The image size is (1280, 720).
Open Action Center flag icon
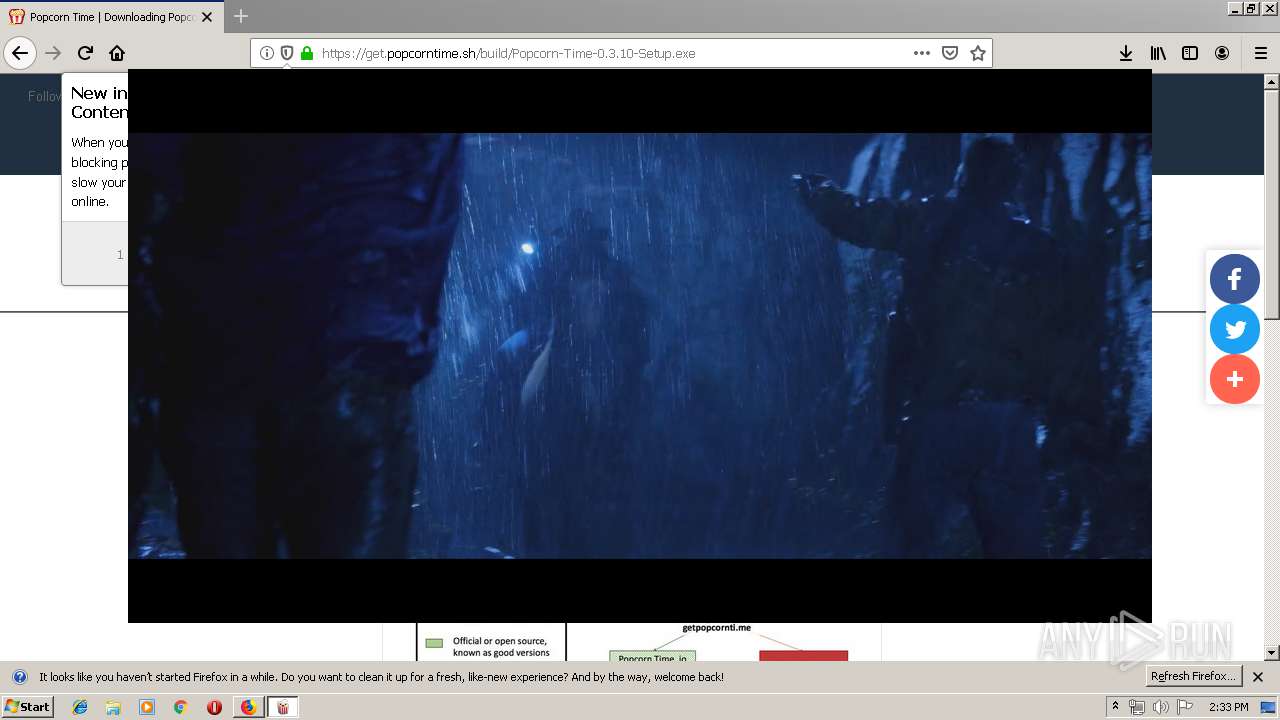click(x=1185, y=707)
